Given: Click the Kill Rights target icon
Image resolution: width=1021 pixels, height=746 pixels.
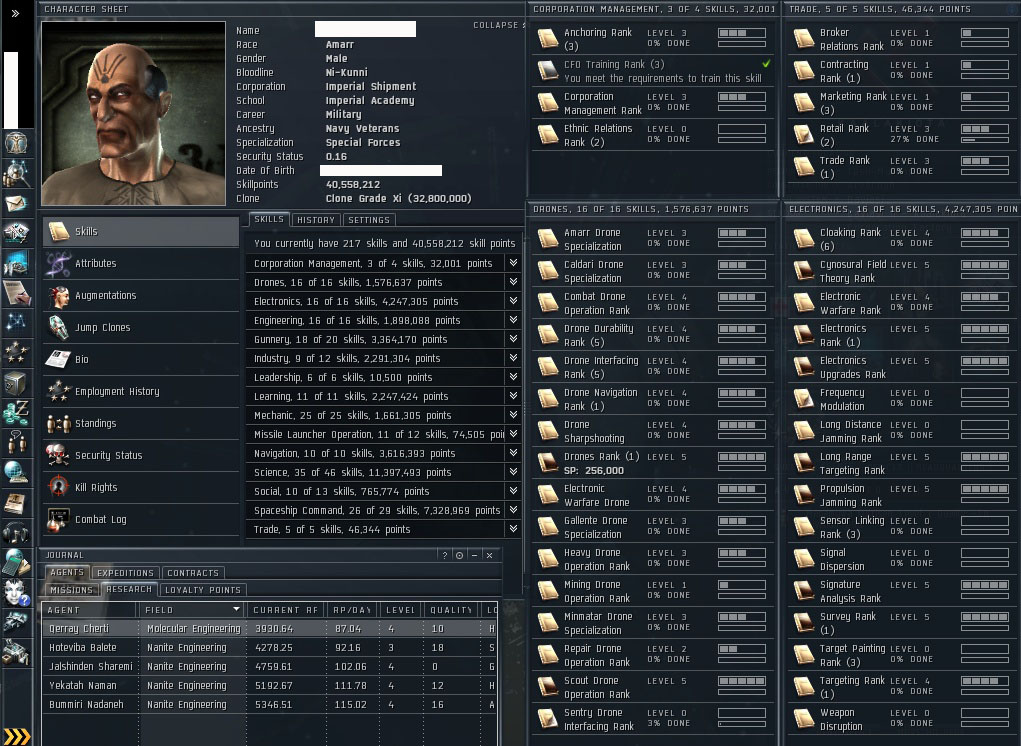Looking at the screenshot, I should point(59,487).
